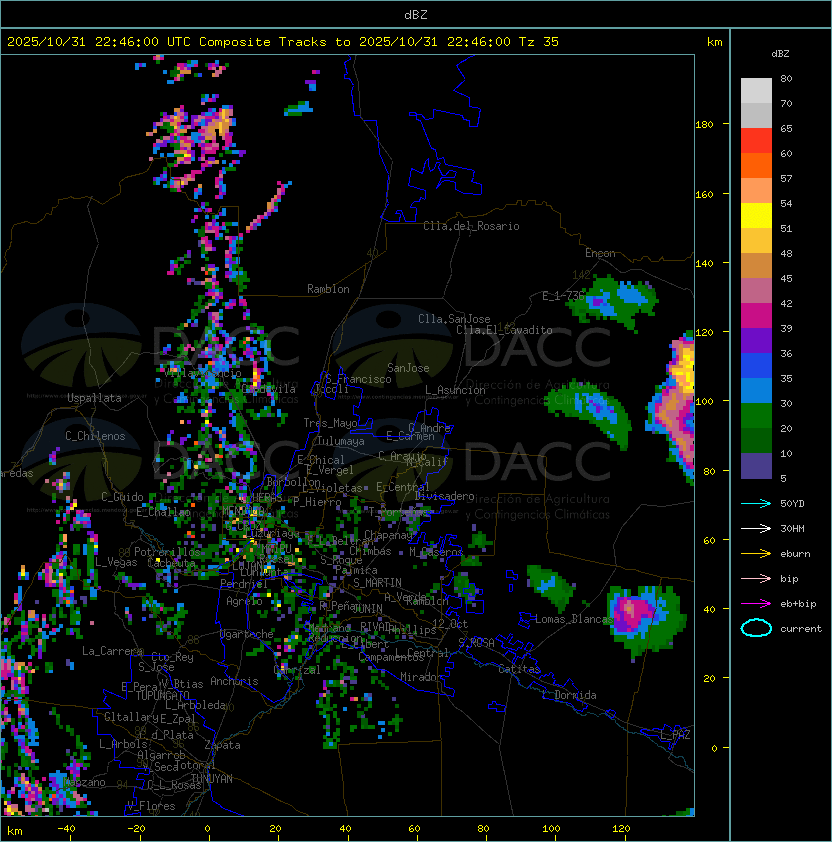
Task: Click the Carrizal place label
Action: pyautogui.click(x=297, y=670)
